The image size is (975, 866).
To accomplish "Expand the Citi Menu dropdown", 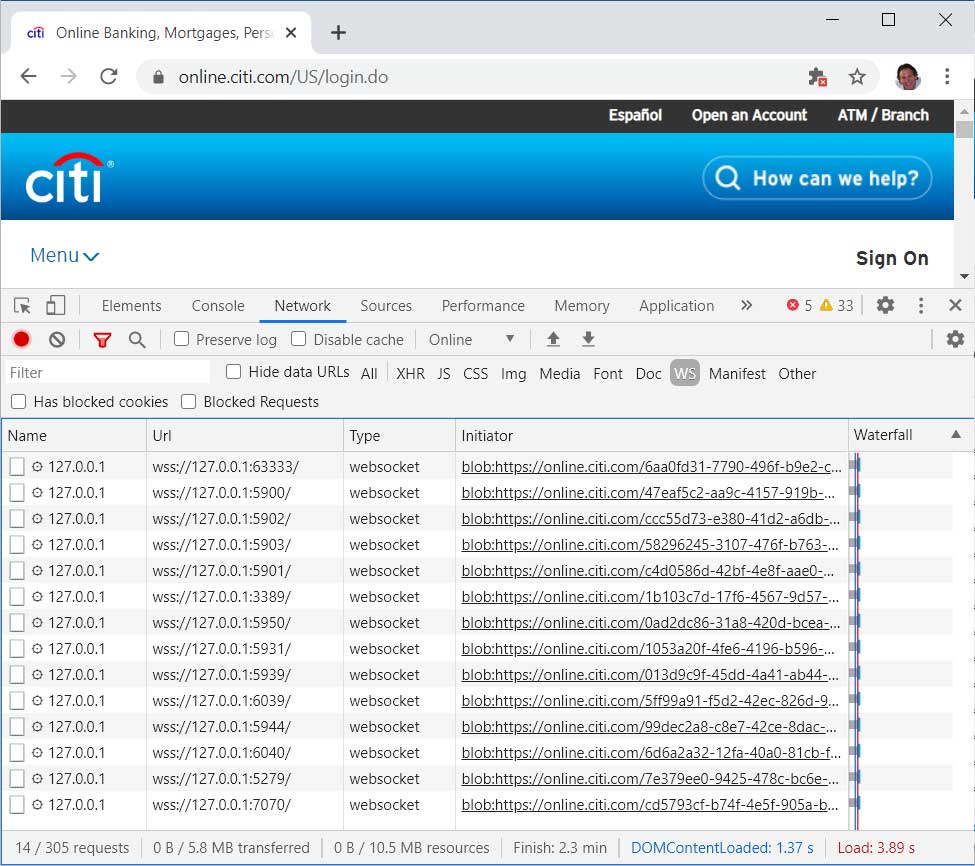I will tap(65, 256).
